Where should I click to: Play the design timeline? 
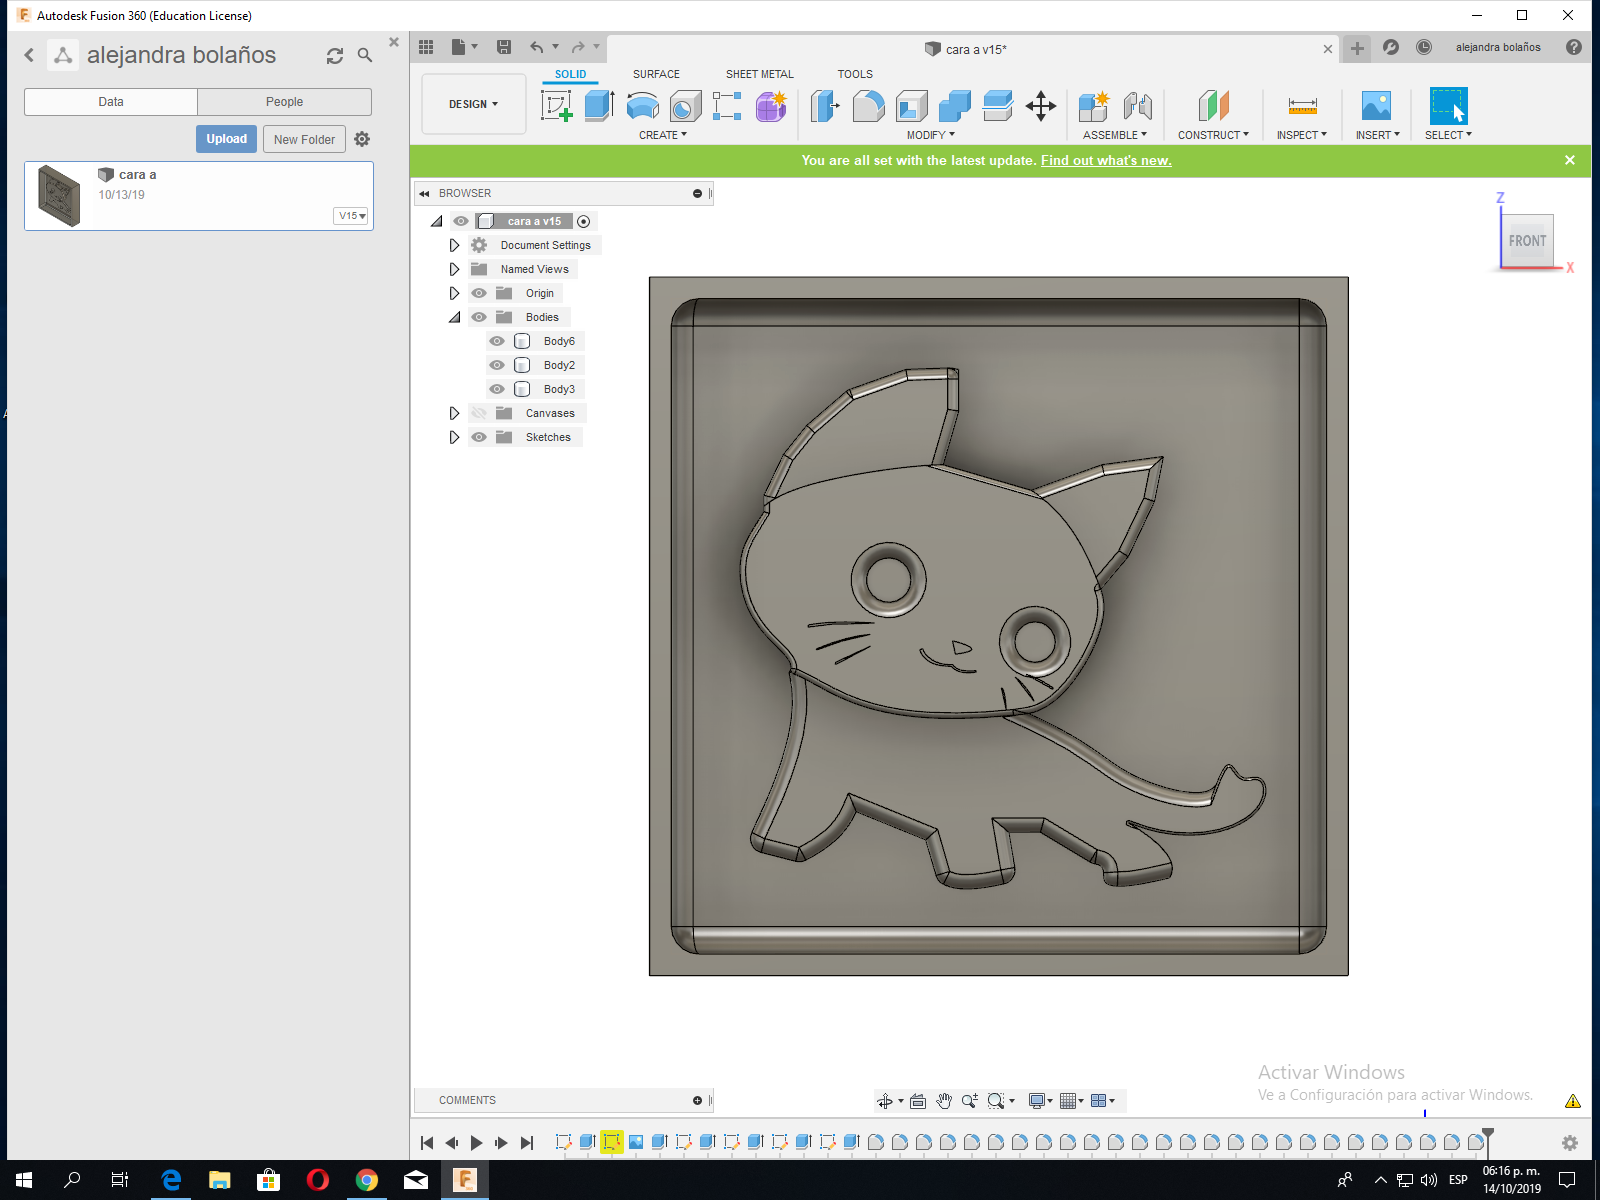[476, 1143]
